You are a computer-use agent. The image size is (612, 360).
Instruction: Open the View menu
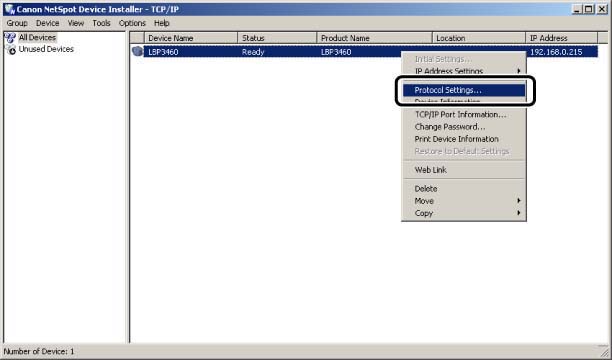pos(76,23)
